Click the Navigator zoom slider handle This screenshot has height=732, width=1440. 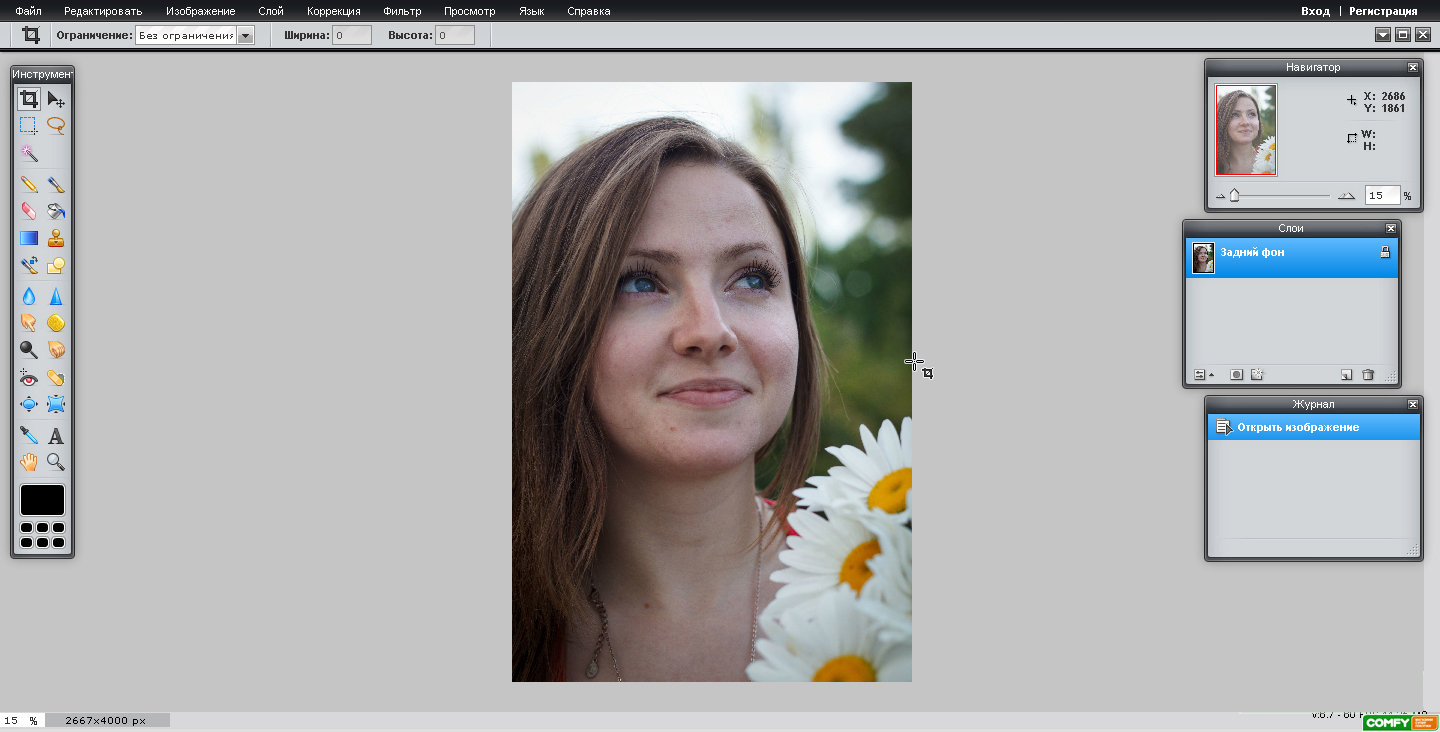tap(1234, 196)
